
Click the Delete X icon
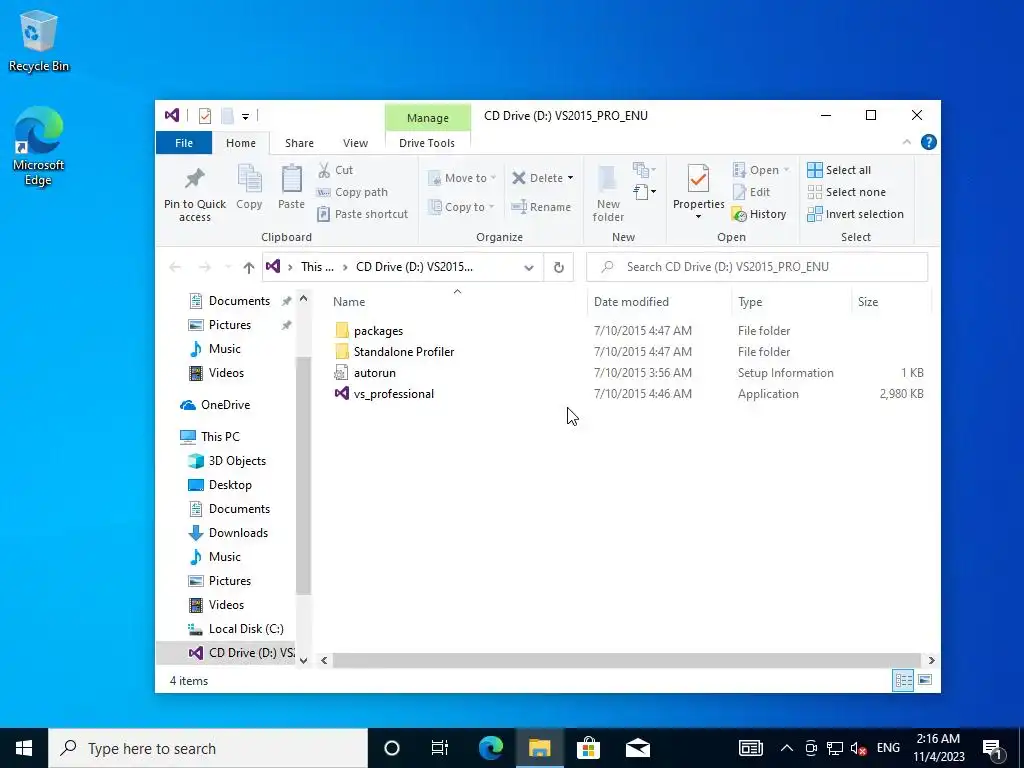point(519,178)
